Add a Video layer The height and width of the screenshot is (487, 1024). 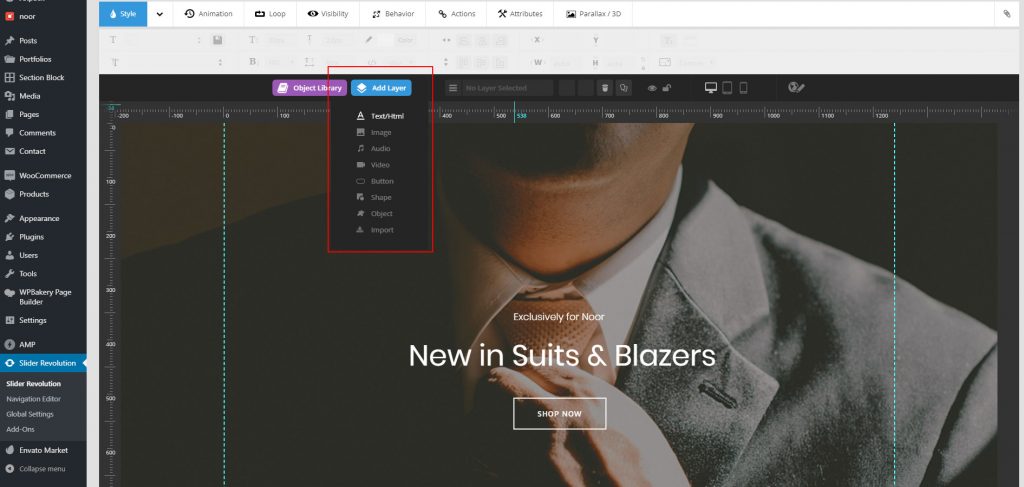point(373,165)
